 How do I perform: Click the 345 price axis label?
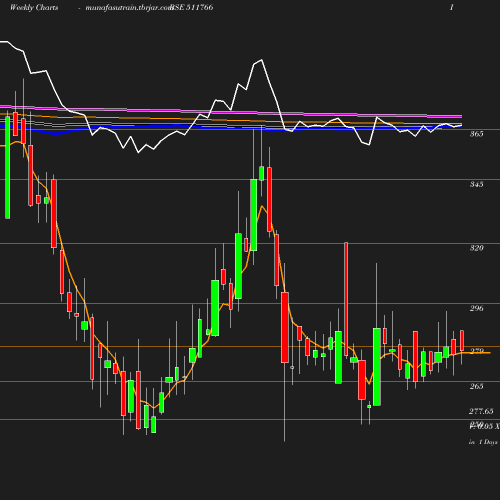click(476, 184)
